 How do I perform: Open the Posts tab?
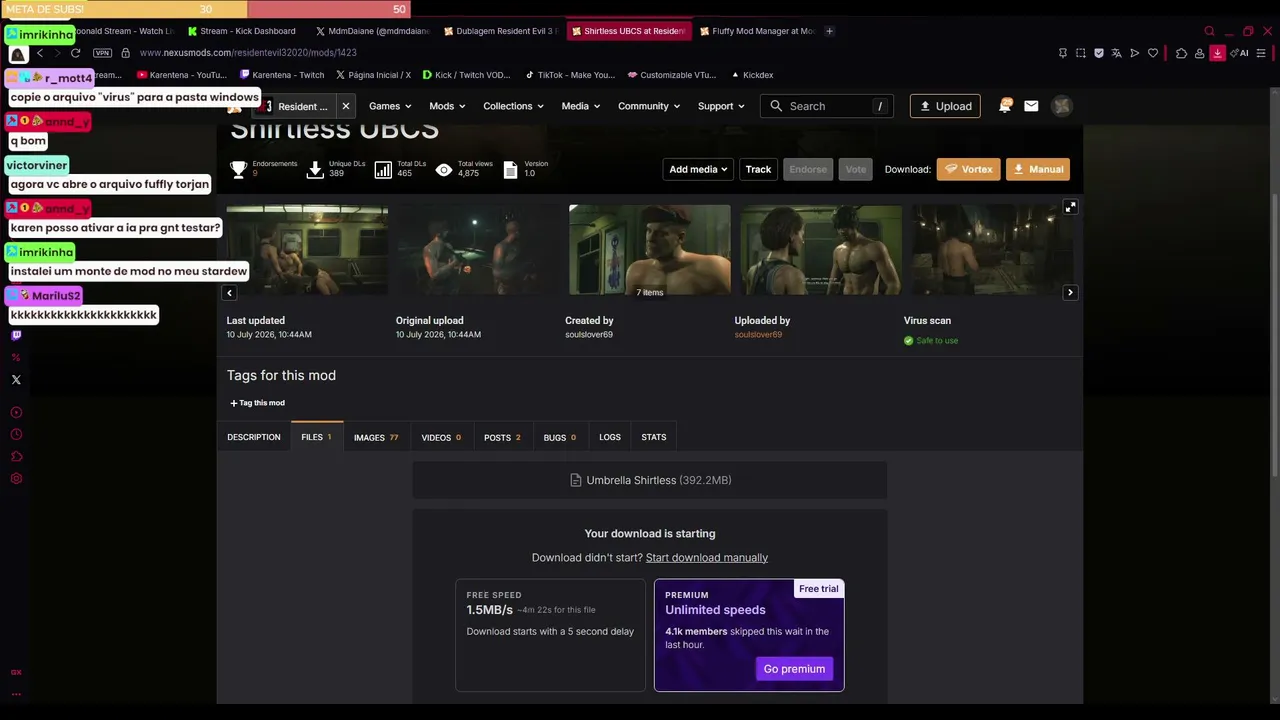(x=502, y=437)
